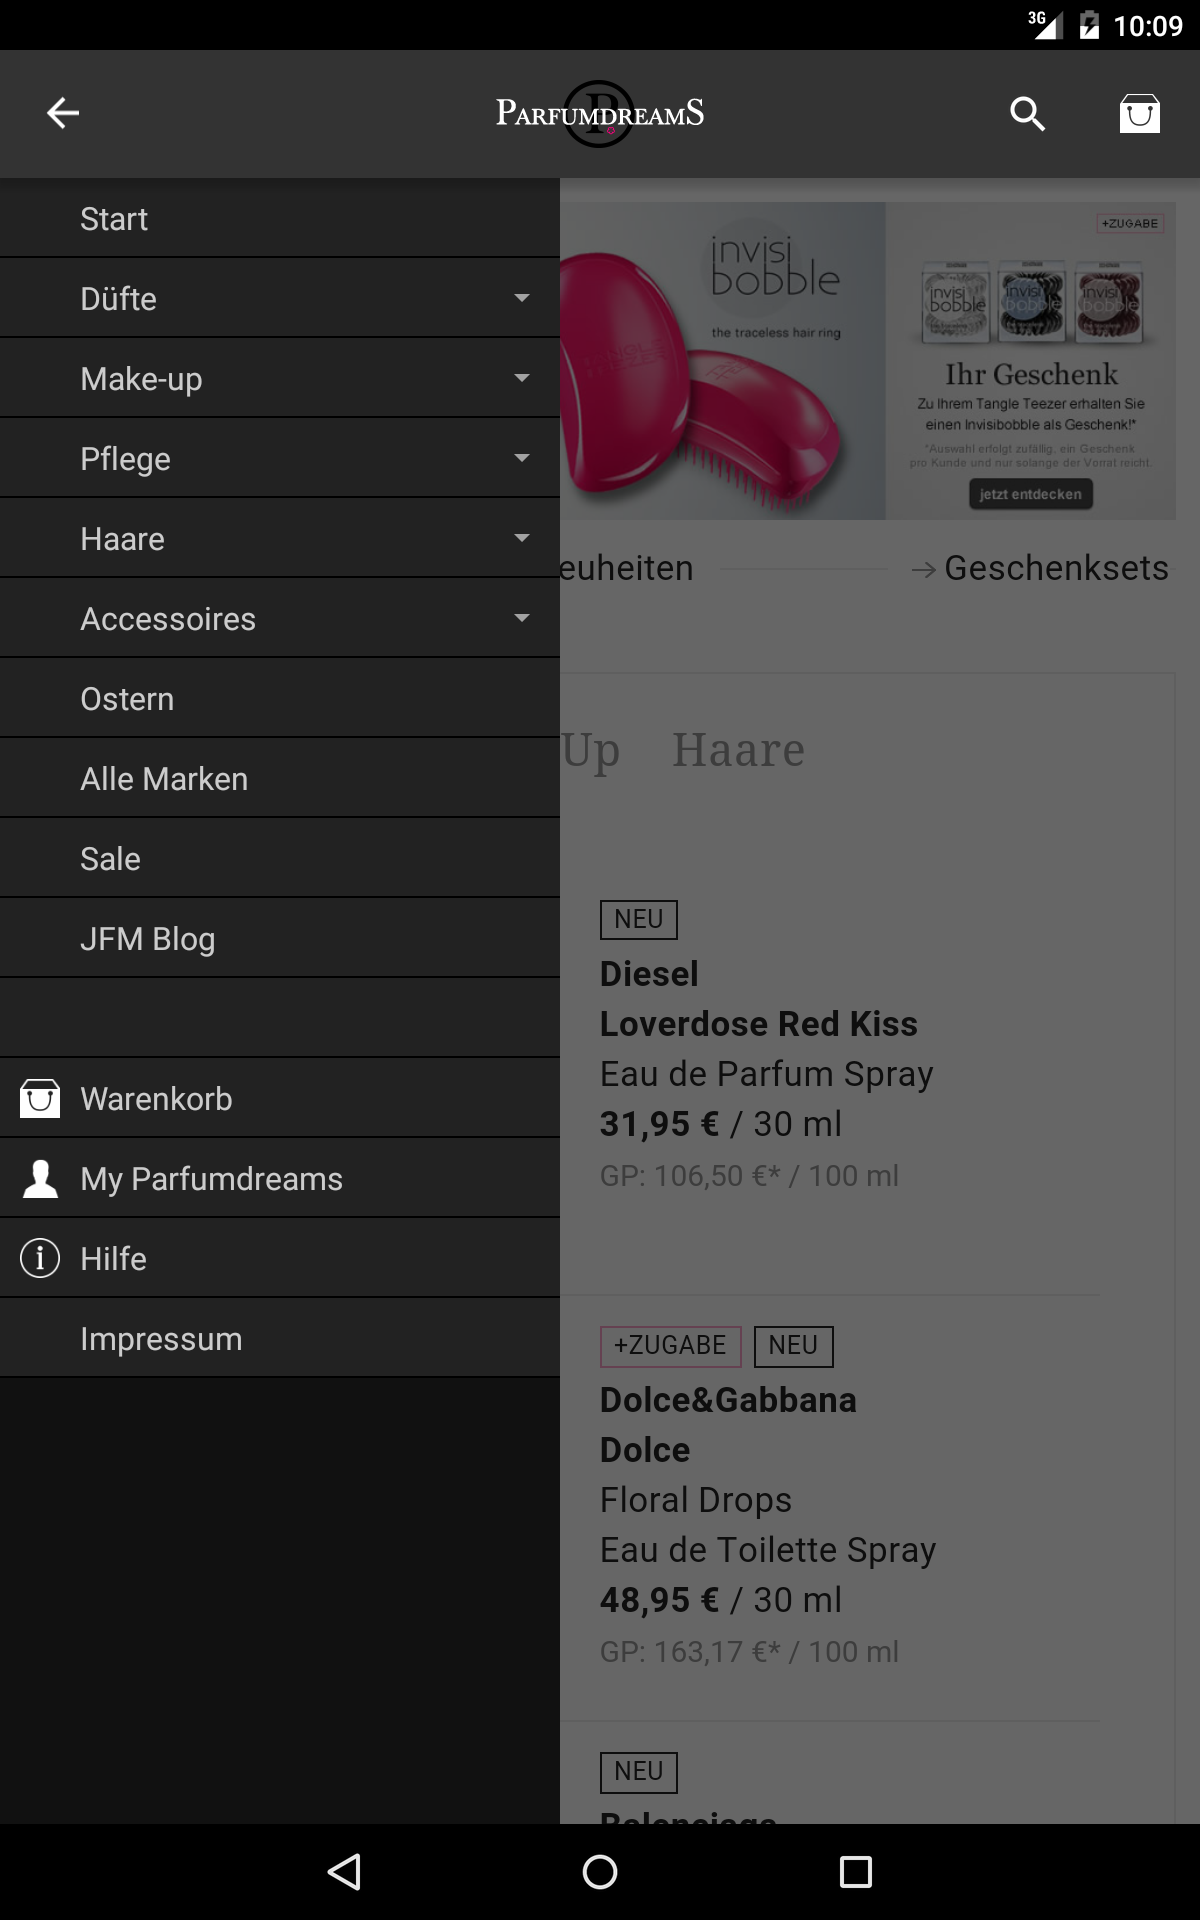This screenshot has width=1200, height=1920.
Task: Tap the back arrow in header
Action: [x=63, y=113]
